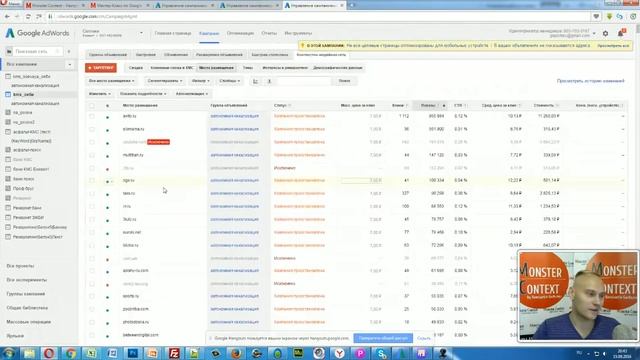Click the campaign search field in sidebar
640x360 pixels.
pos(38,51)
